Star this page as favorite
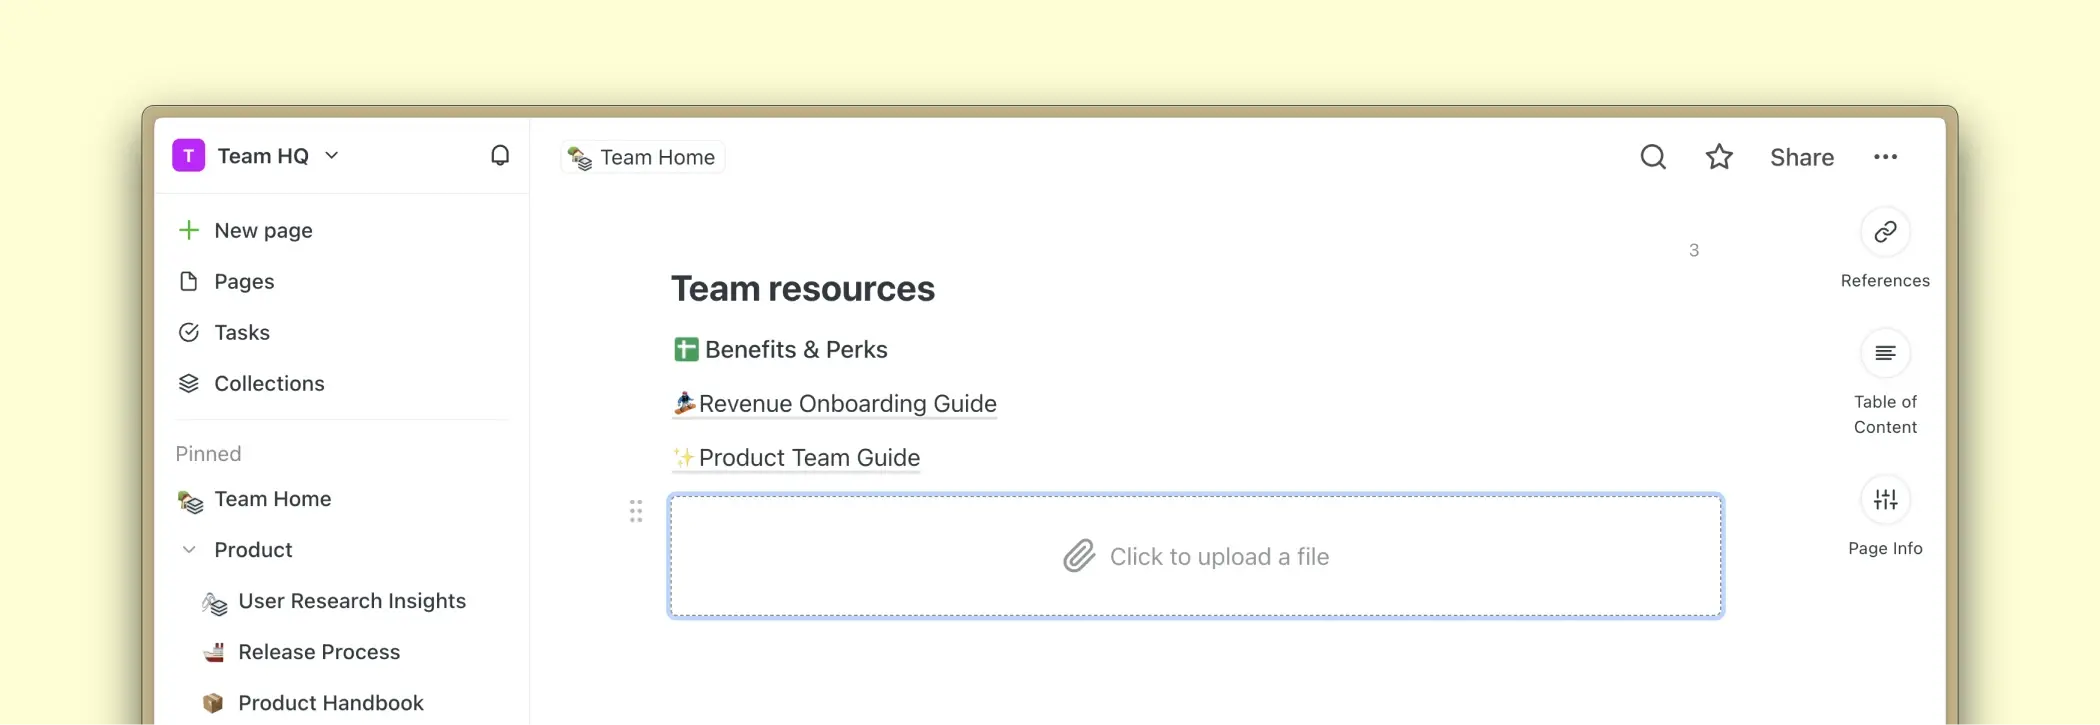This screenshot has width=2100, height=725. coord(1719,157)
